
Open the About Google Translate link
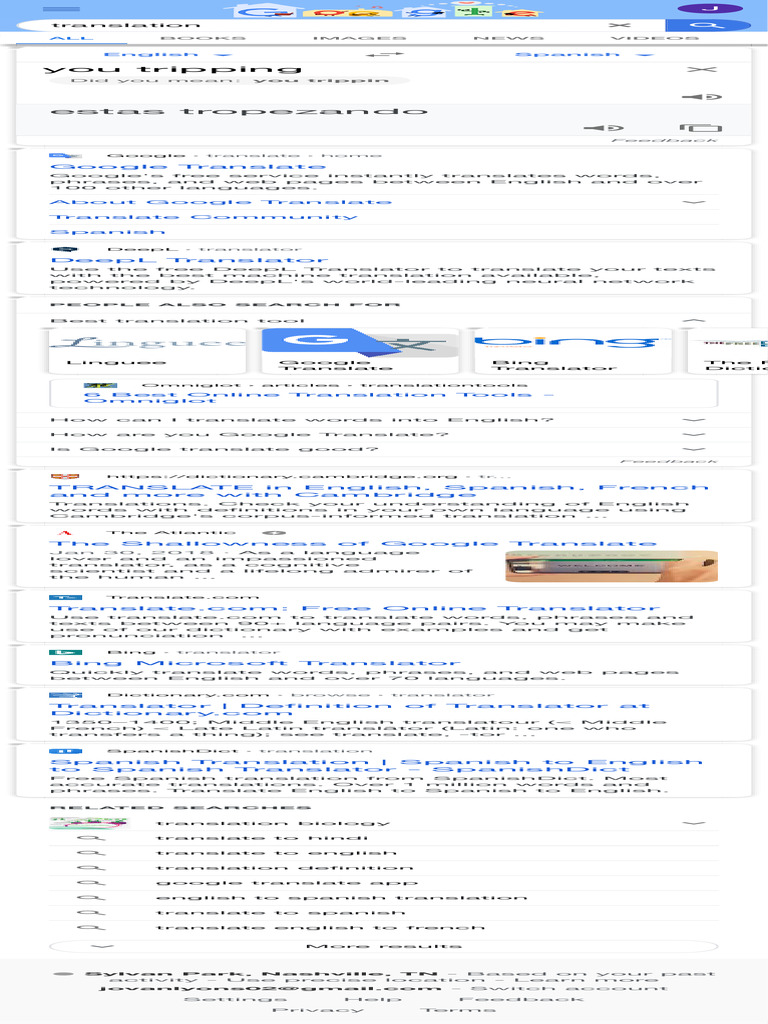[x=221, y=202]
